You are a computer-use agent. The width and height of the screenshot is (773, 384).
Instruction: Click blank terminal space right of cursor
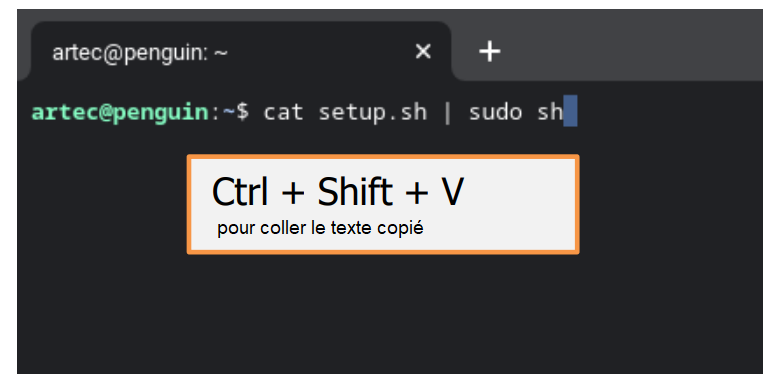tap(668, 112)
